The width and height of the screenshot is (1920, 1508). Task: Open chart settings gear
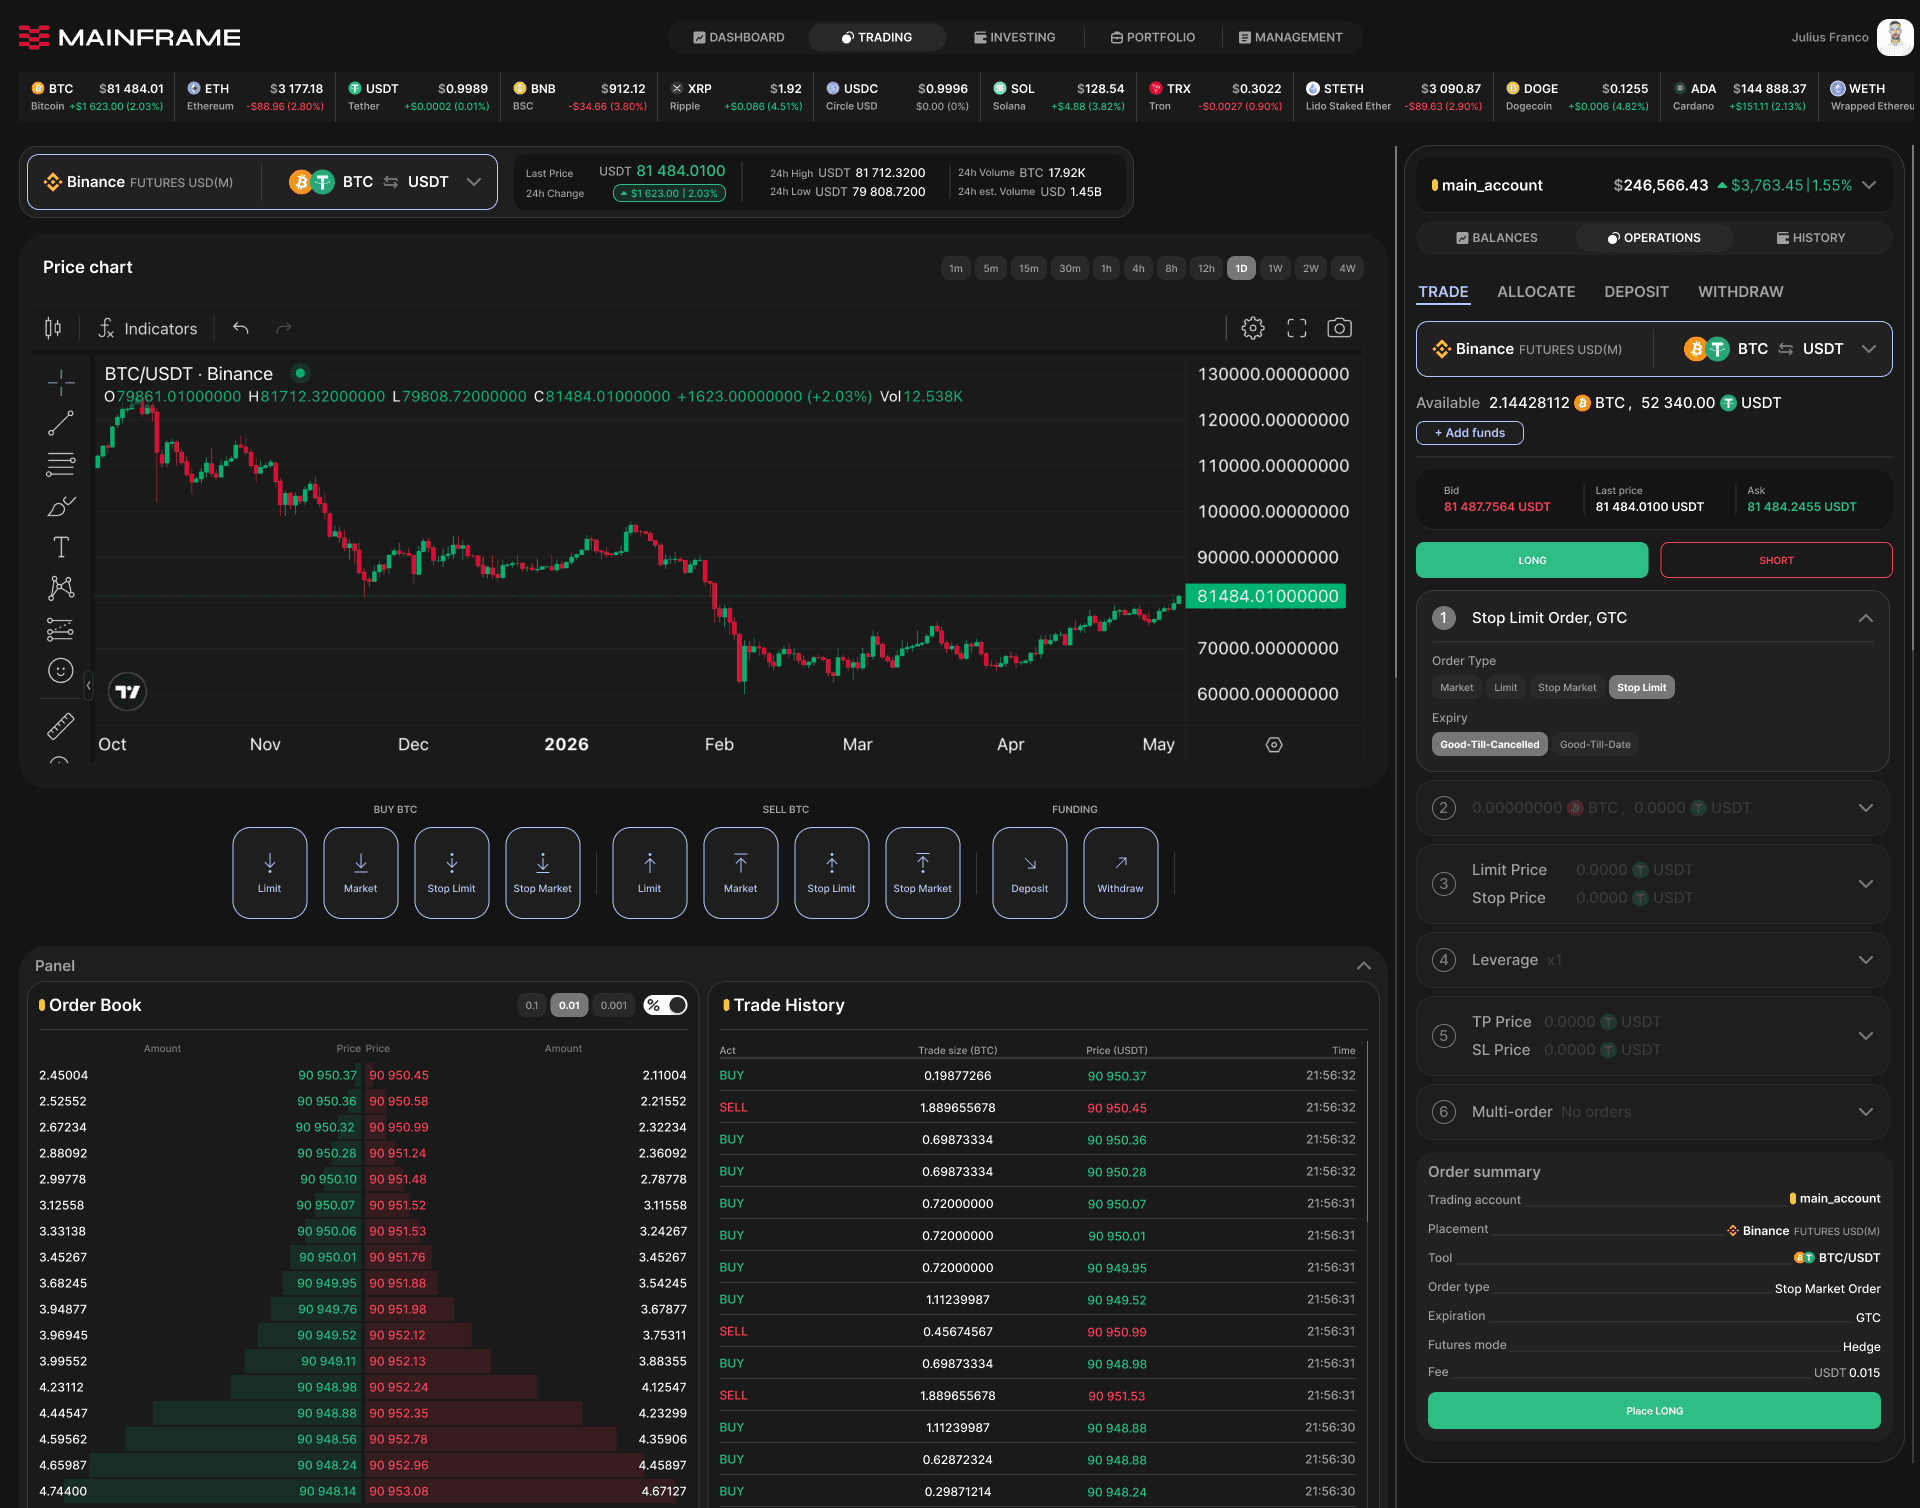pos(1253,328)
